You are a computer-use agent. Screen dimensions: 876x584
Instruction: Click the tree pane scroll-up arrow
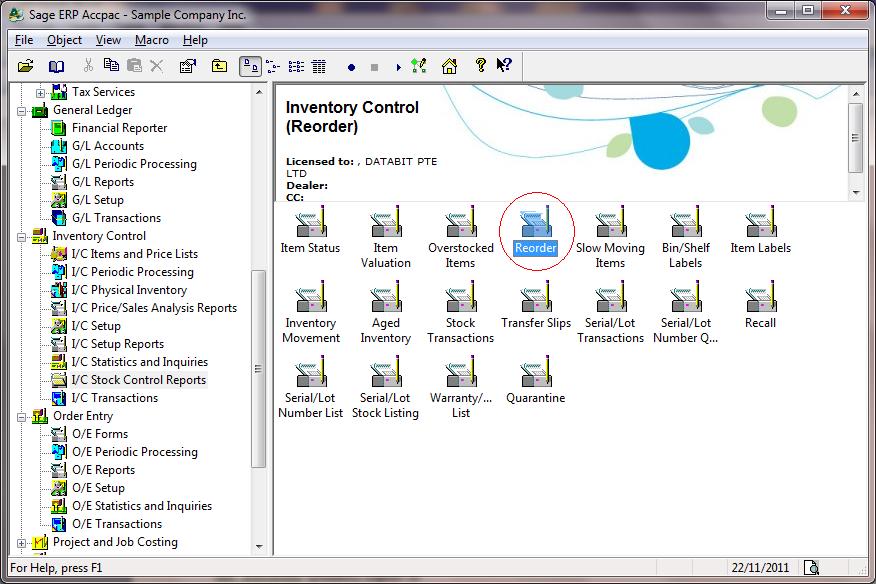[x=259, y=92]
